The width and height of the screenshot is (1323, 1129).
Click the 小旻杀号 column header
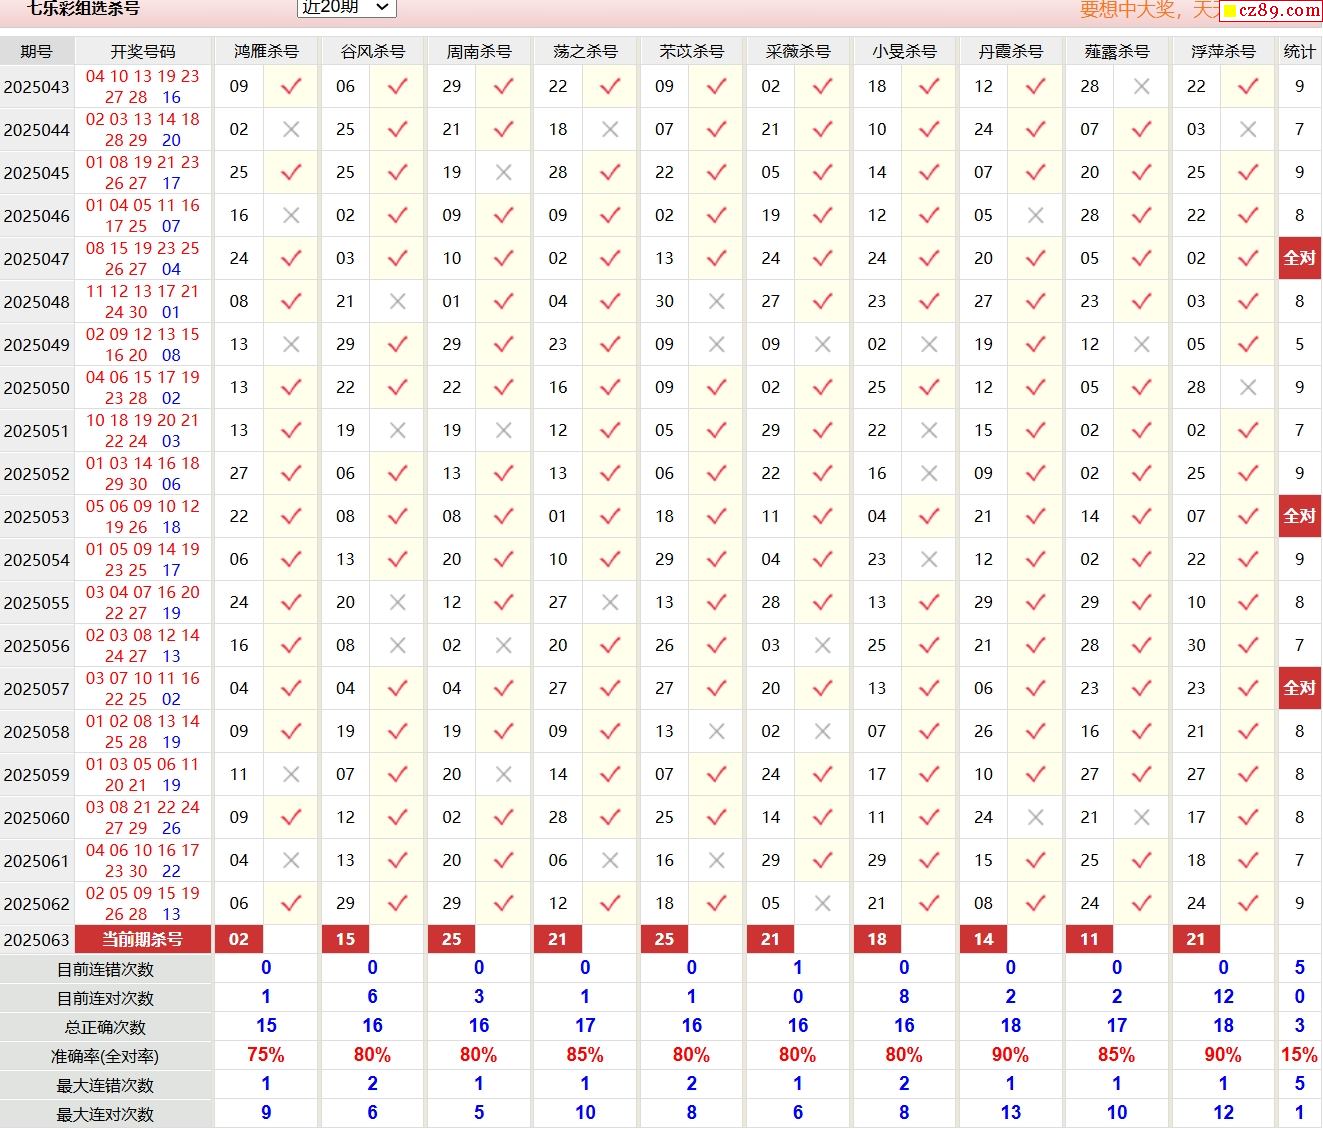pyautogui.click(x=904, y=51)
